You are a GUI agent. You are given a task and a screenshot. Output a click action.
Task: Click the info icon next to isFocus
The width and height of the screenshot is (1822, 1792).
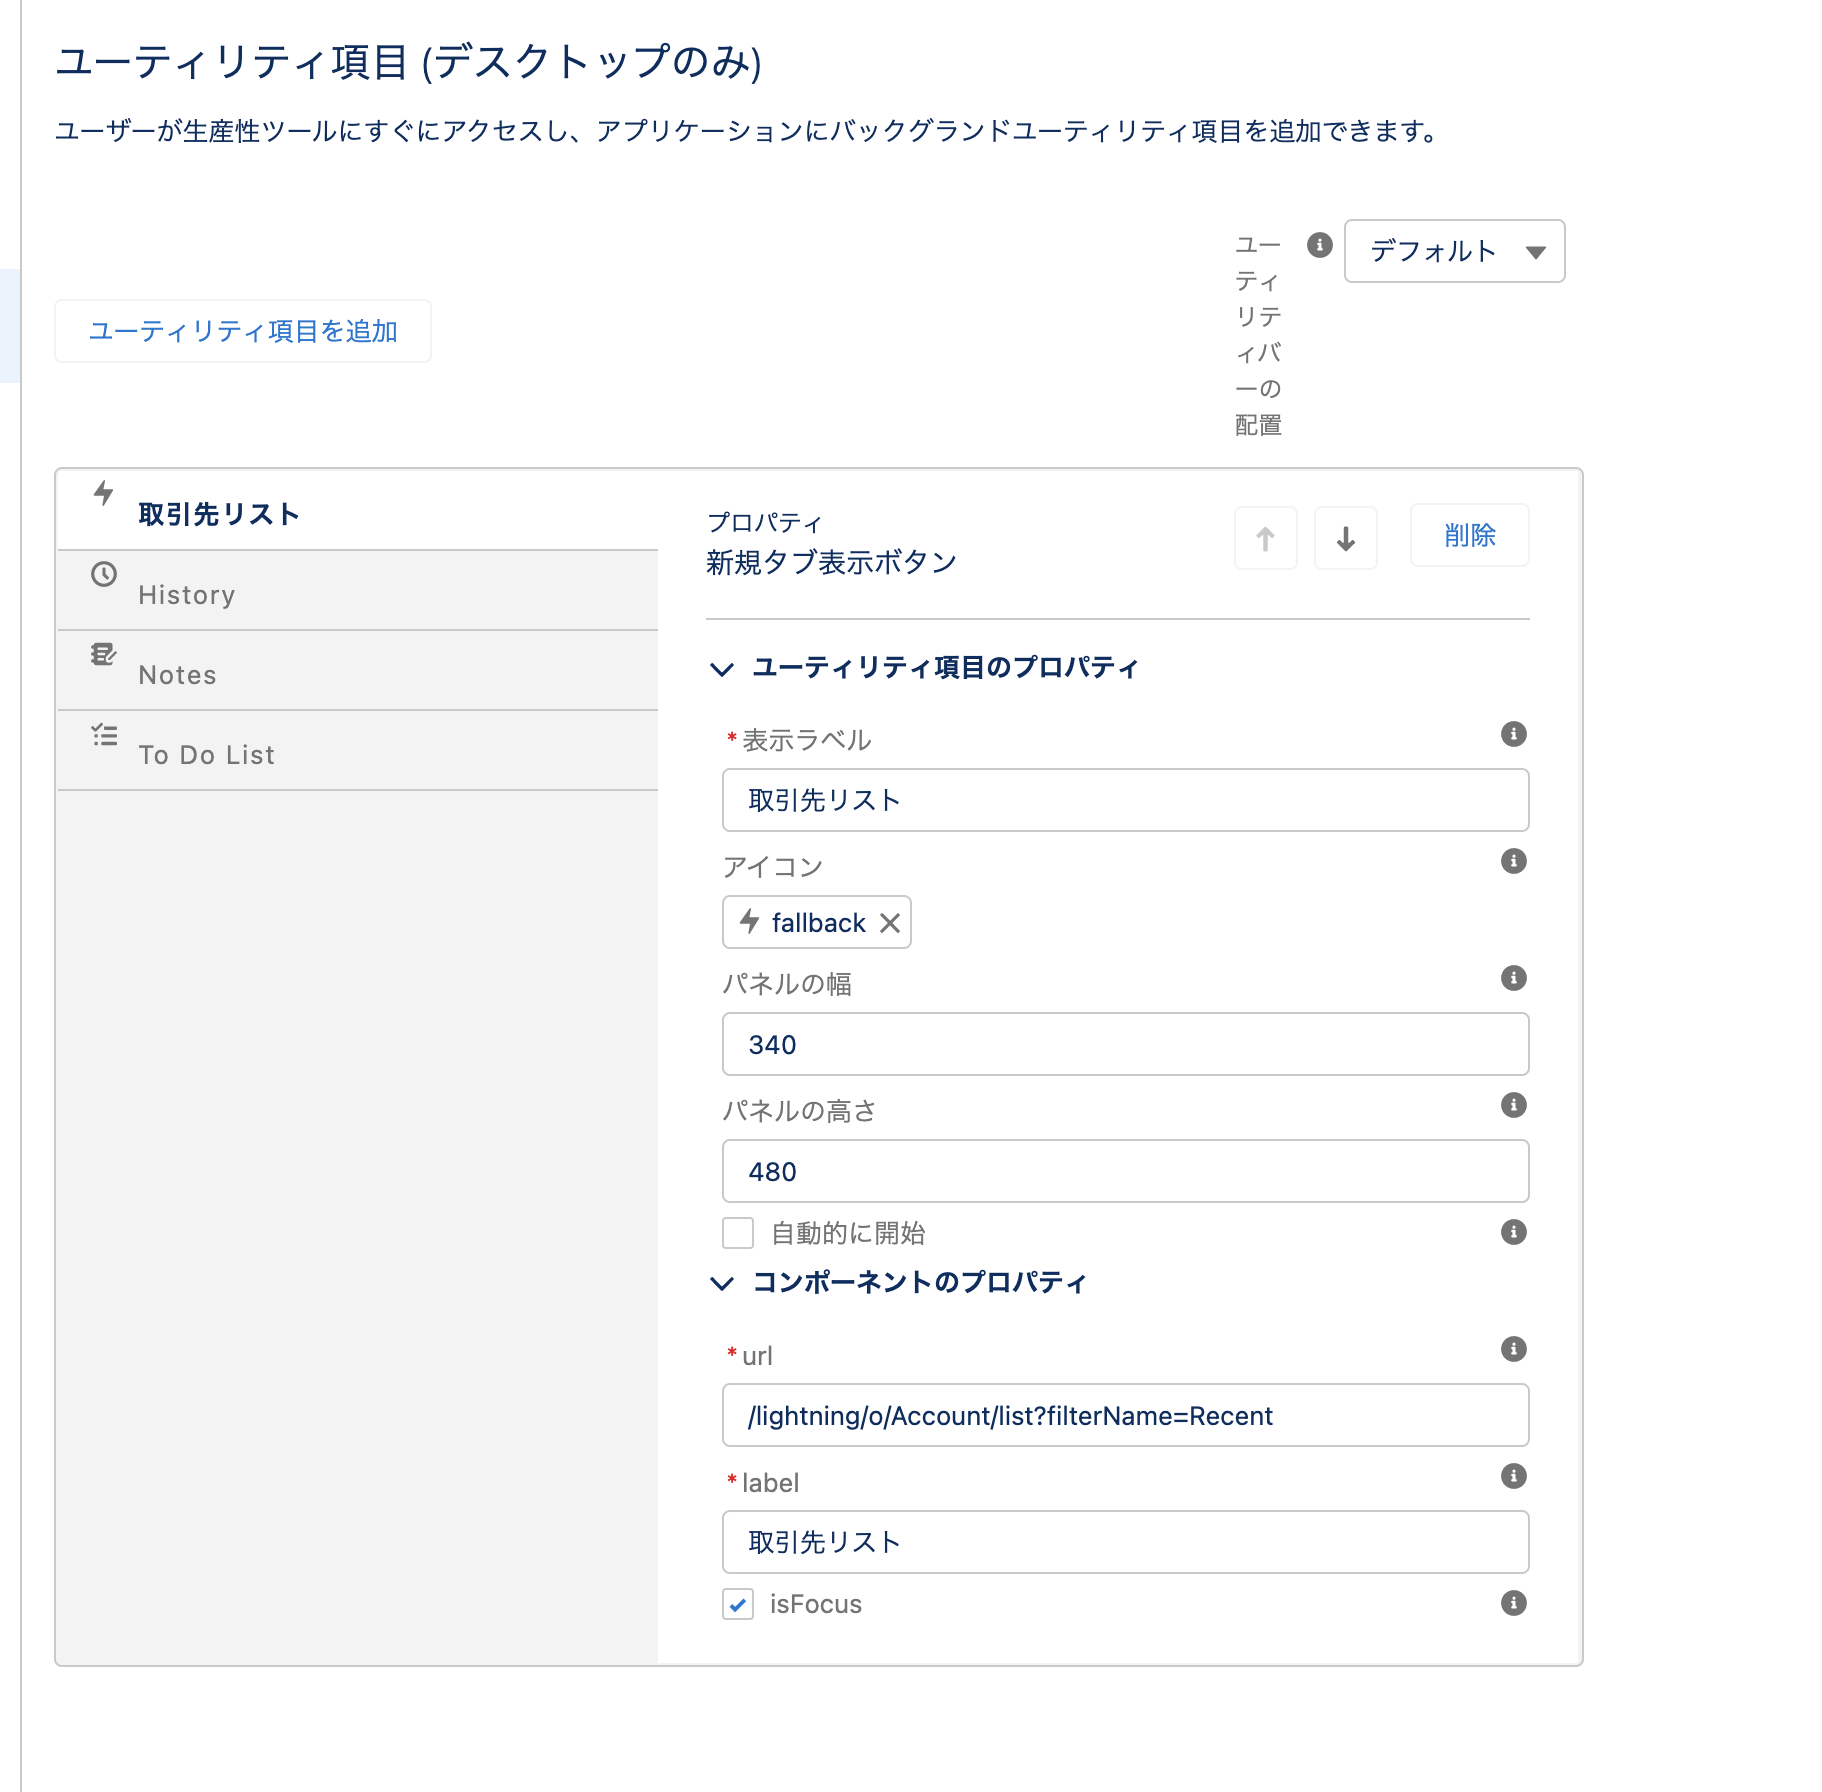point(1513,1604)
